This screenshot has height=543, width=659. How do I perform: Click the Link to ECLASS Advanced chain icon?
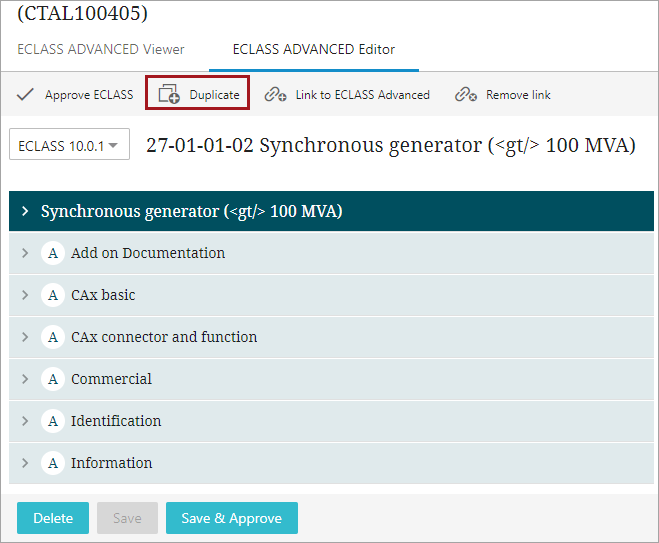(x=275, y=95)
